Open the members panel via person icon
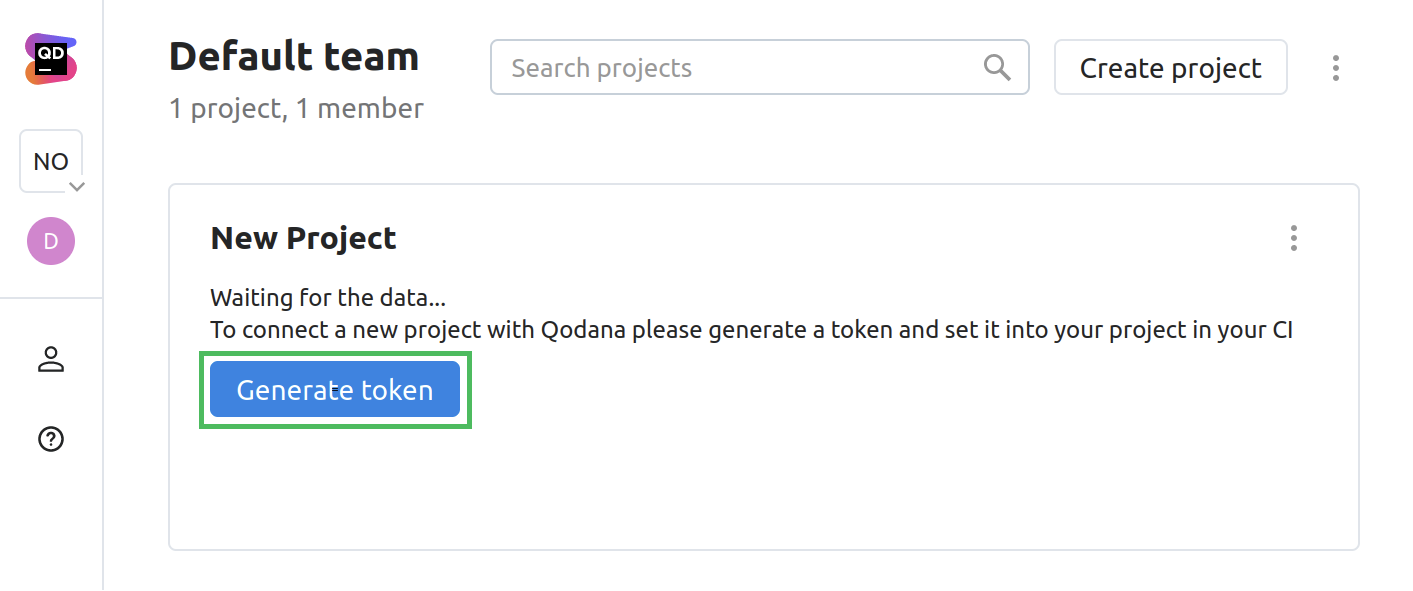 click(51, 361)
